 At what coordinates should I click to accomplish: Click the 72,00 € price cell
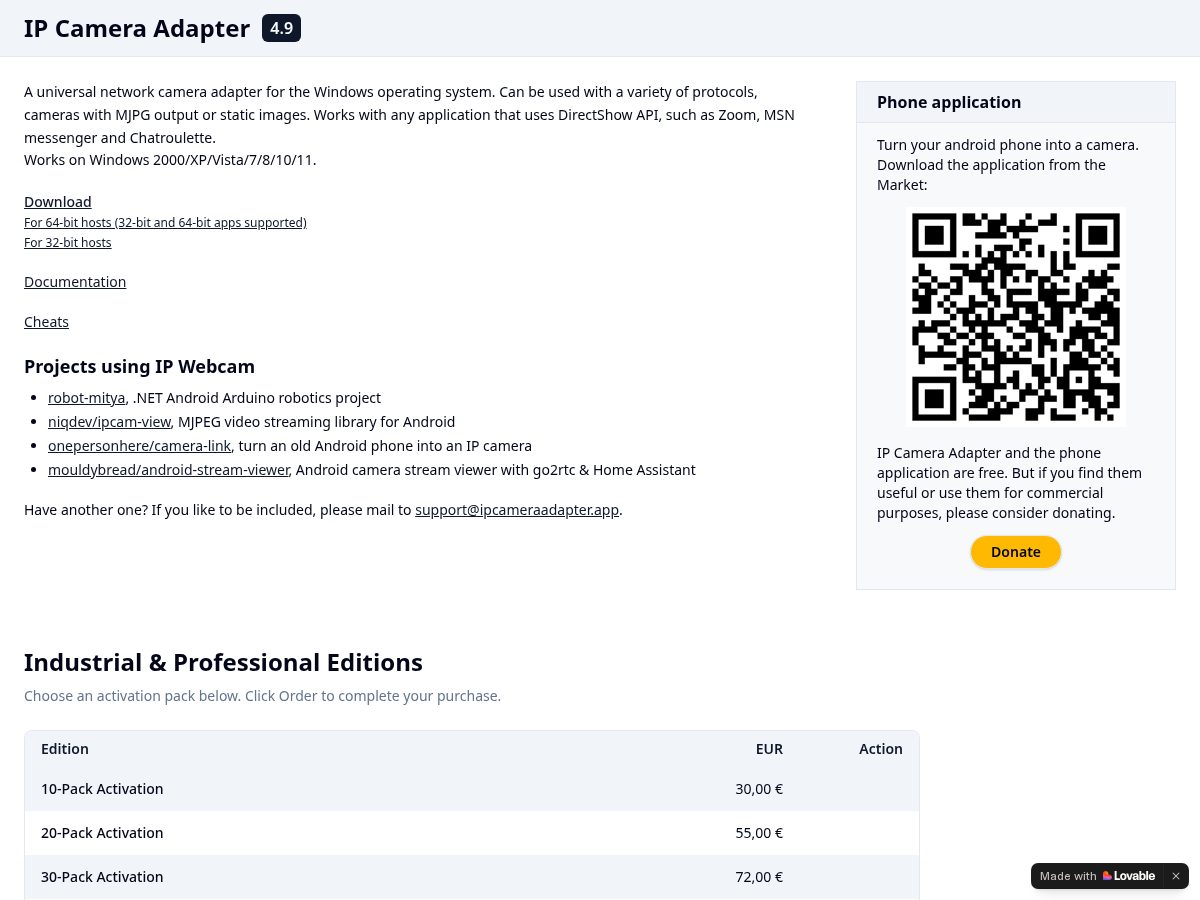point(759,877)
